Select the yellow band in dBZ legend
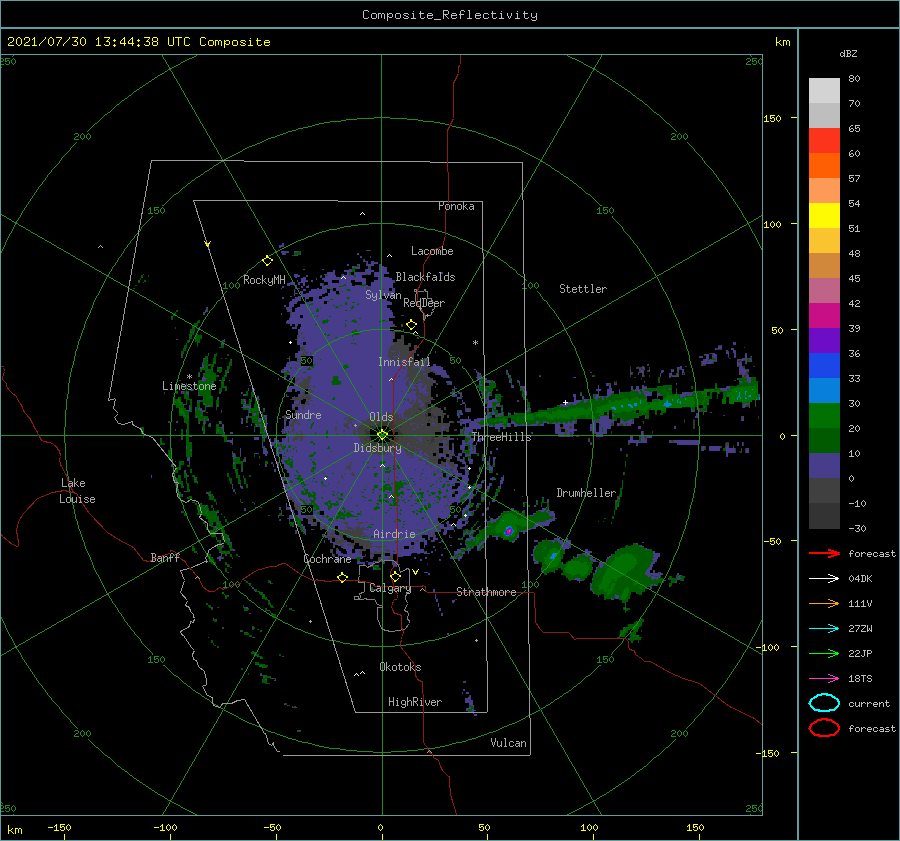 824,215
